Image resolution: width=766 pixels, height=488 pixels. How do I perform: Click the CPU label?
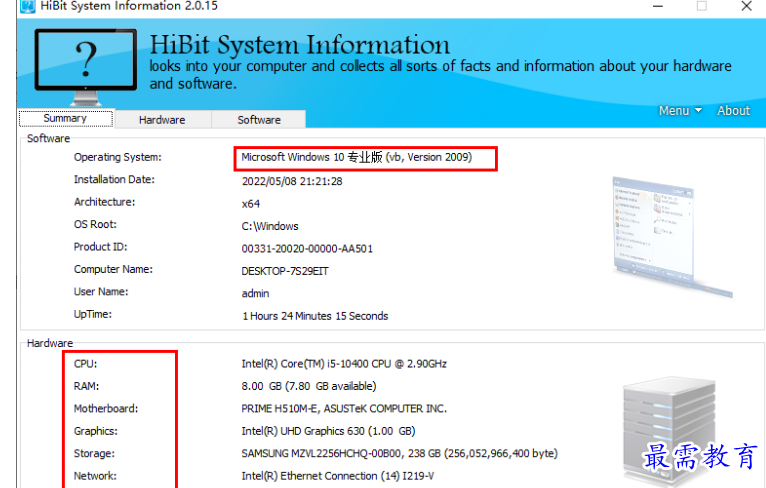point(85,364)
